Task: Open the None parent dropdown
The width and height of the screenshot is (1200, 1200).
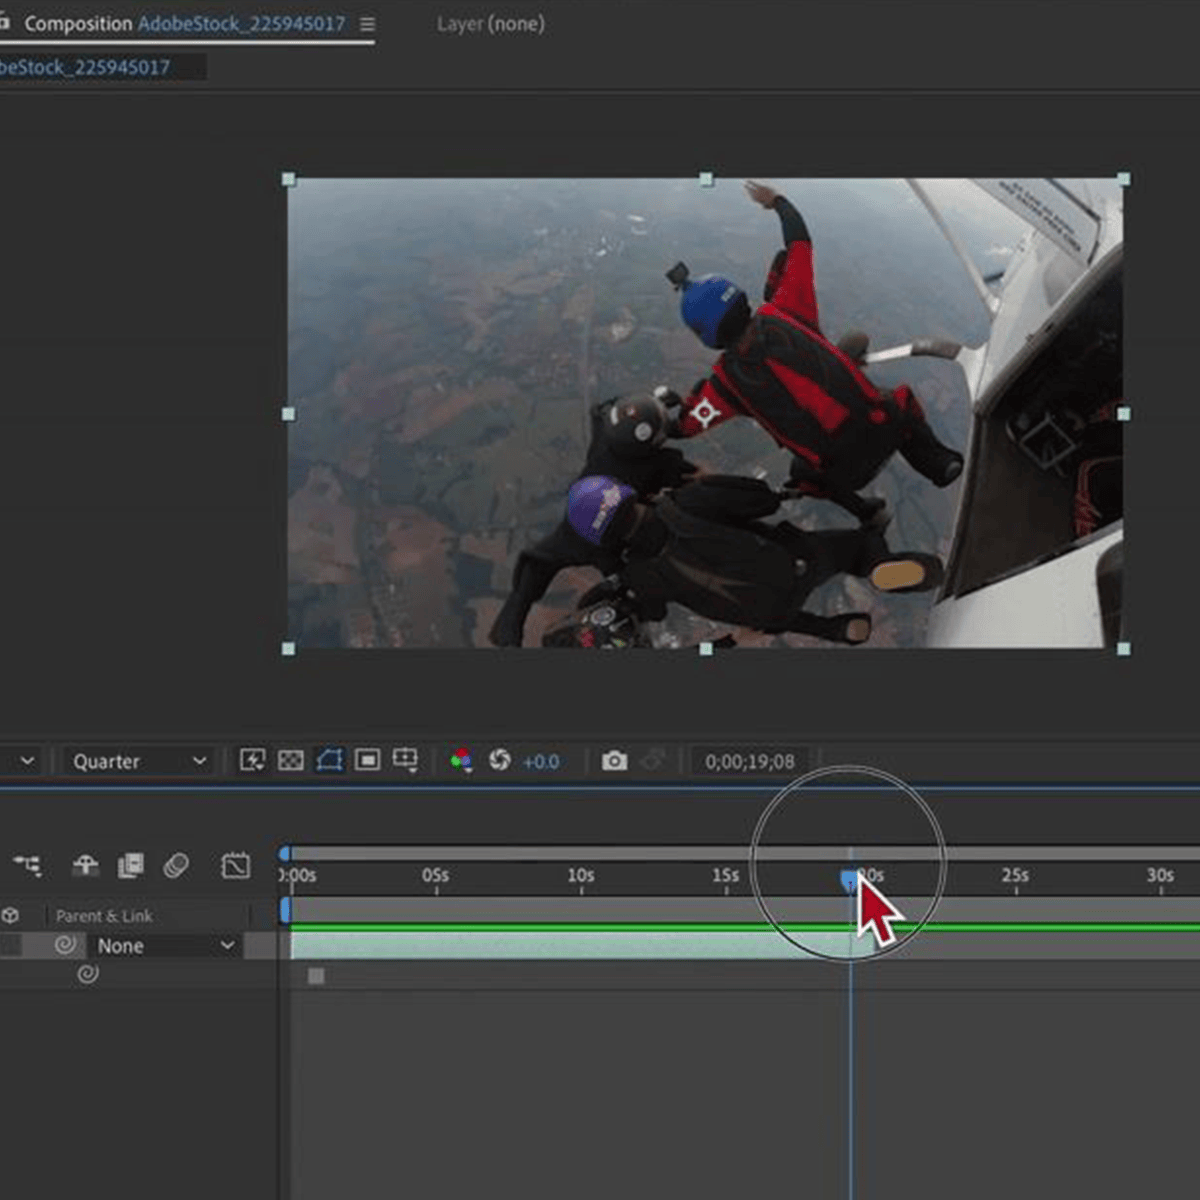Action: click(165, 946)
